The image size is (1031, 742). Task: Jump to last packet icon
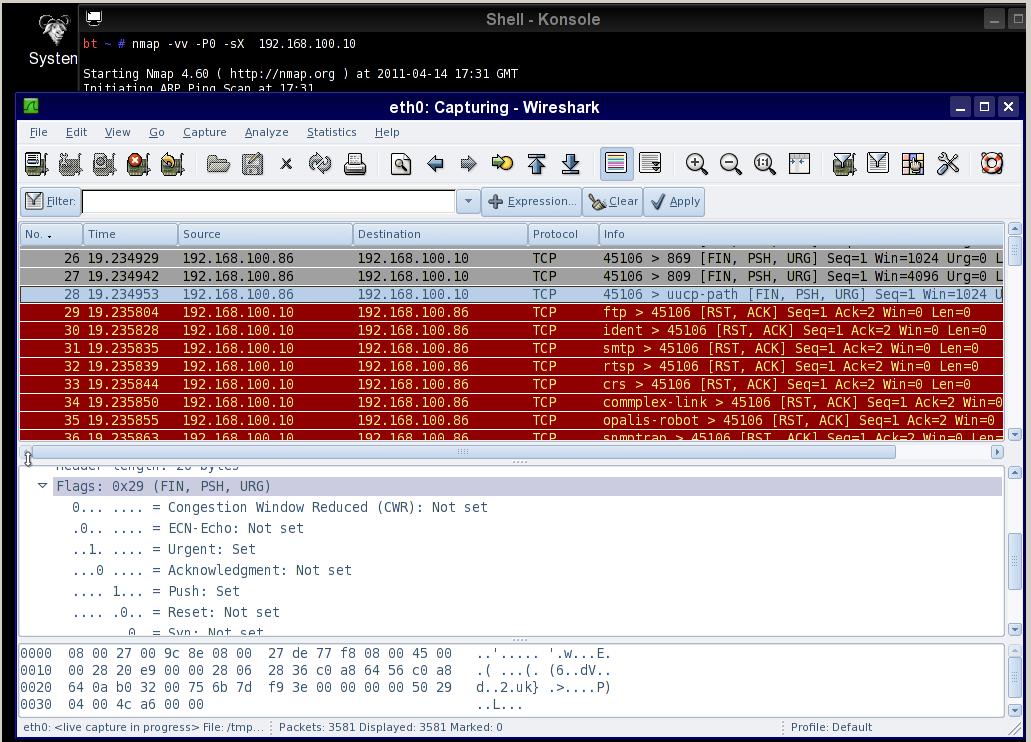coord(571,164)
